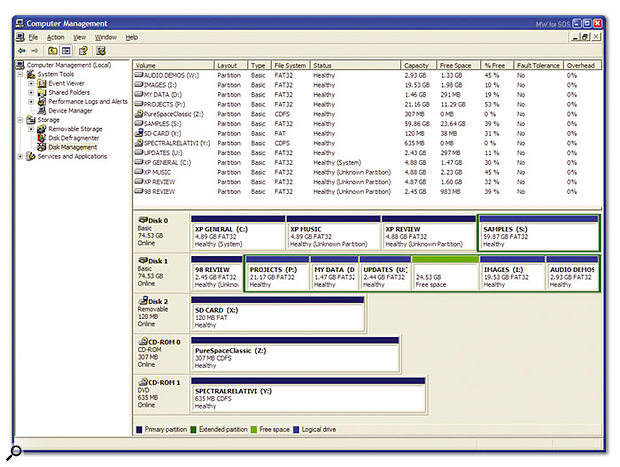Collapse the System Tools tree node
This screenshot has width=620, height=467.
[20, 74]
